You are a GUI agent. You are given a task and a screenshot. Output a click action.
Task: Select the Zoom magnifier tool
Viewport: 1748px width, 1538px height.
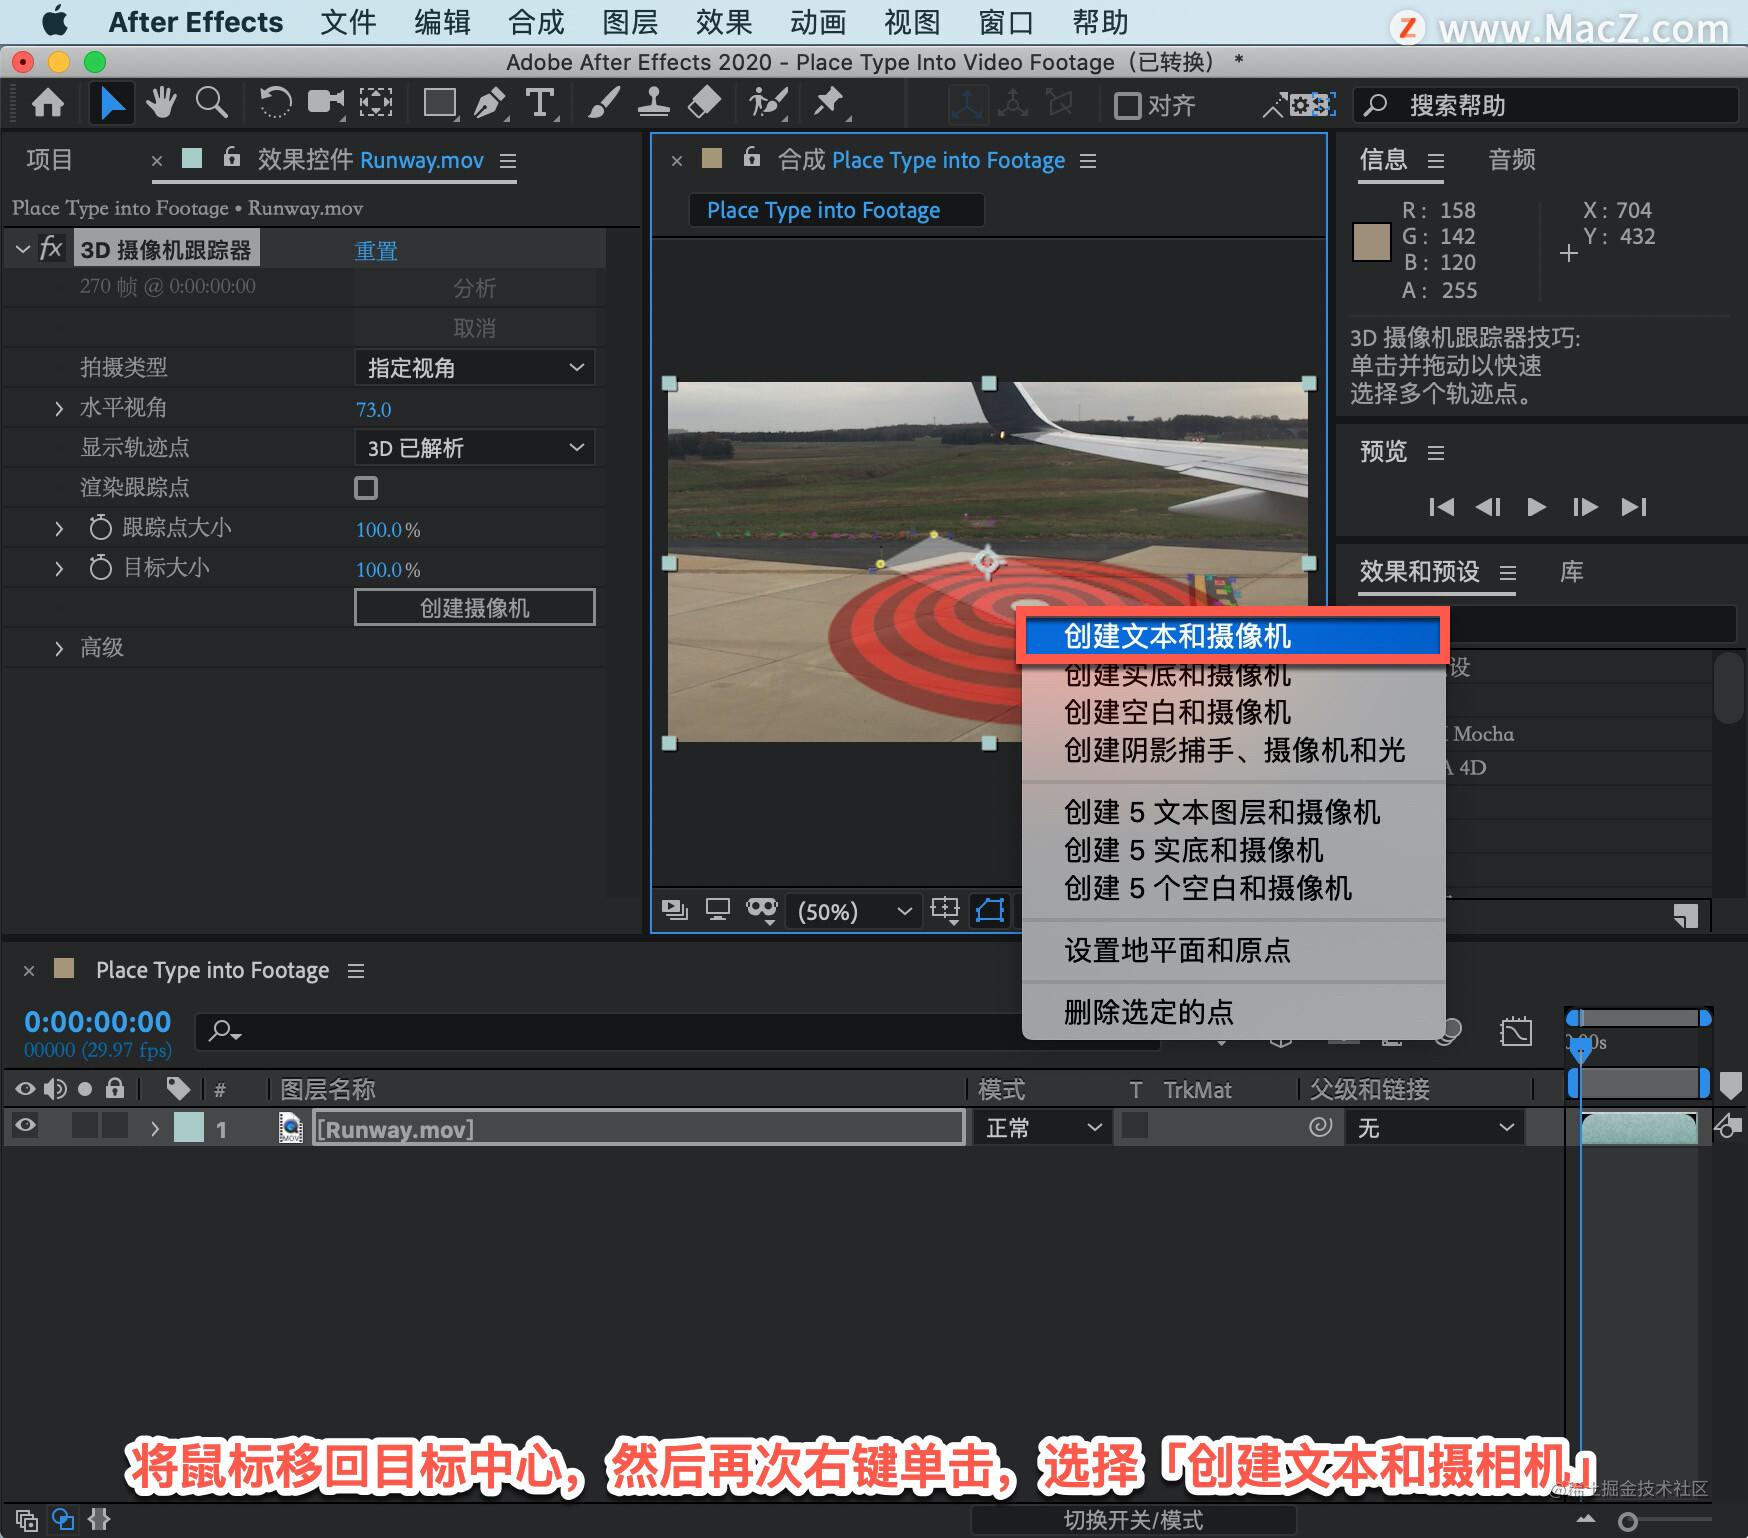[x=212, y=103]
